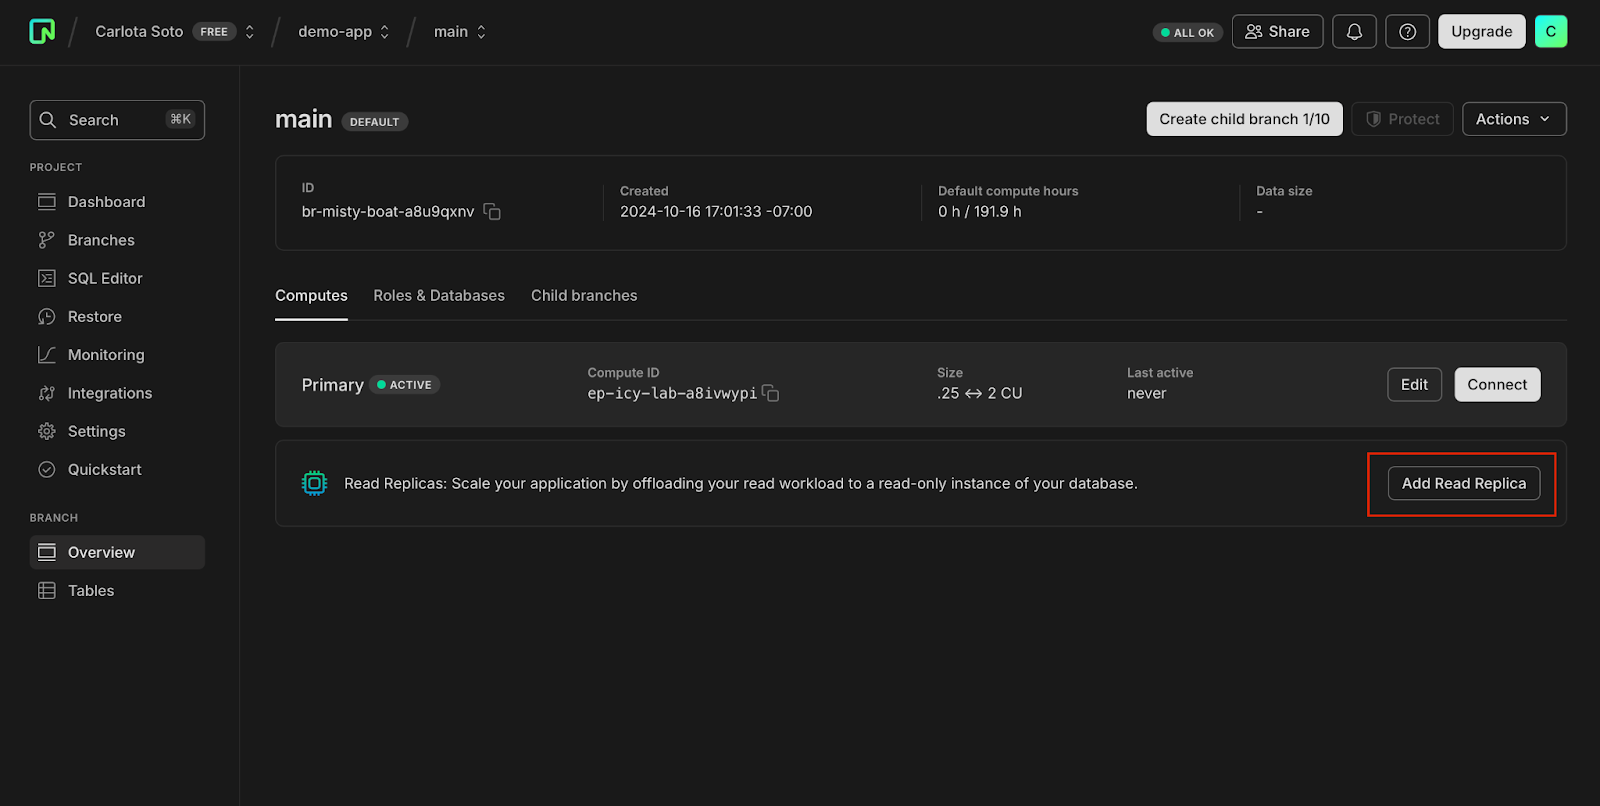Copy the compute ID ep-icy-lab
The height and width of the screenshot is (806, 1600).
(771, 393)
